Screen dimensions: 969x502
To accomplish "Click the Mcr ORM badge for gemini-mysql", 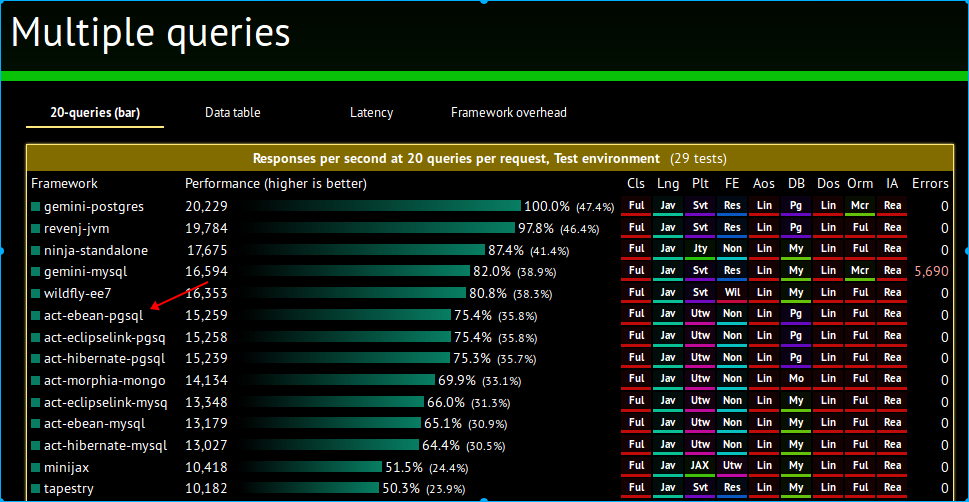I will (860, 271).
